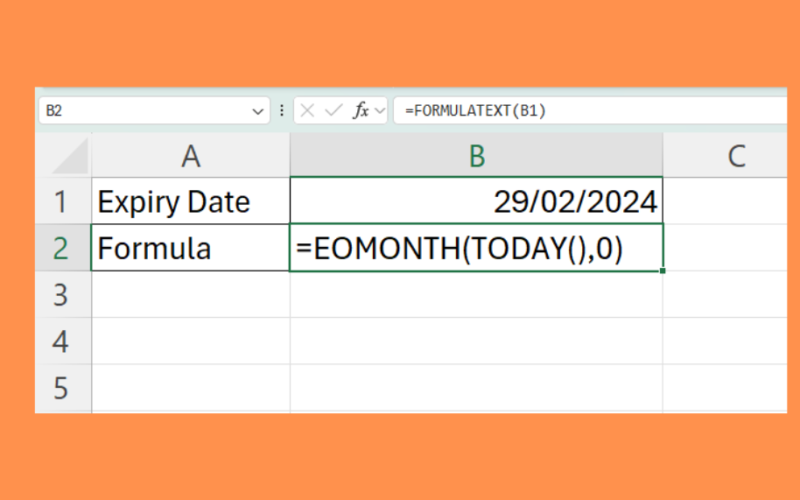Select the Expiry Date cell
Image resolution: width=800 pixels, height=500 pixels.
click(190, 202)
